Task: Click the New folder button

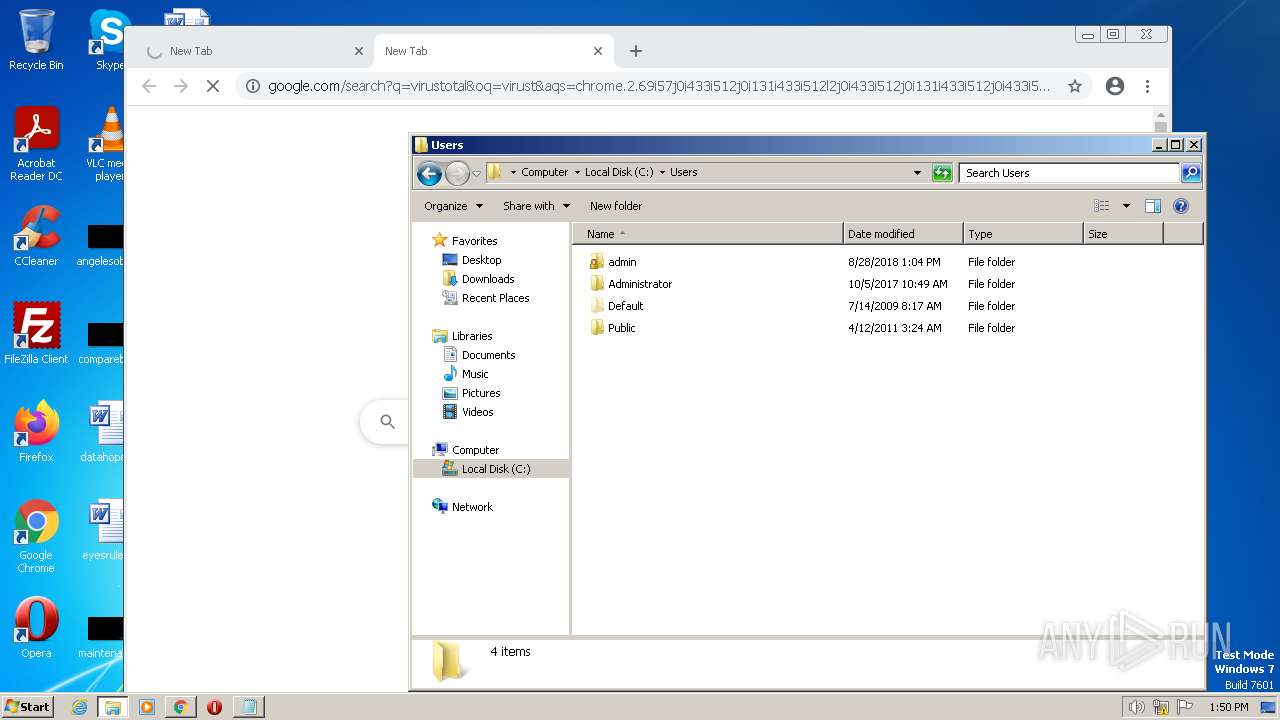Action: coord(616,206)
